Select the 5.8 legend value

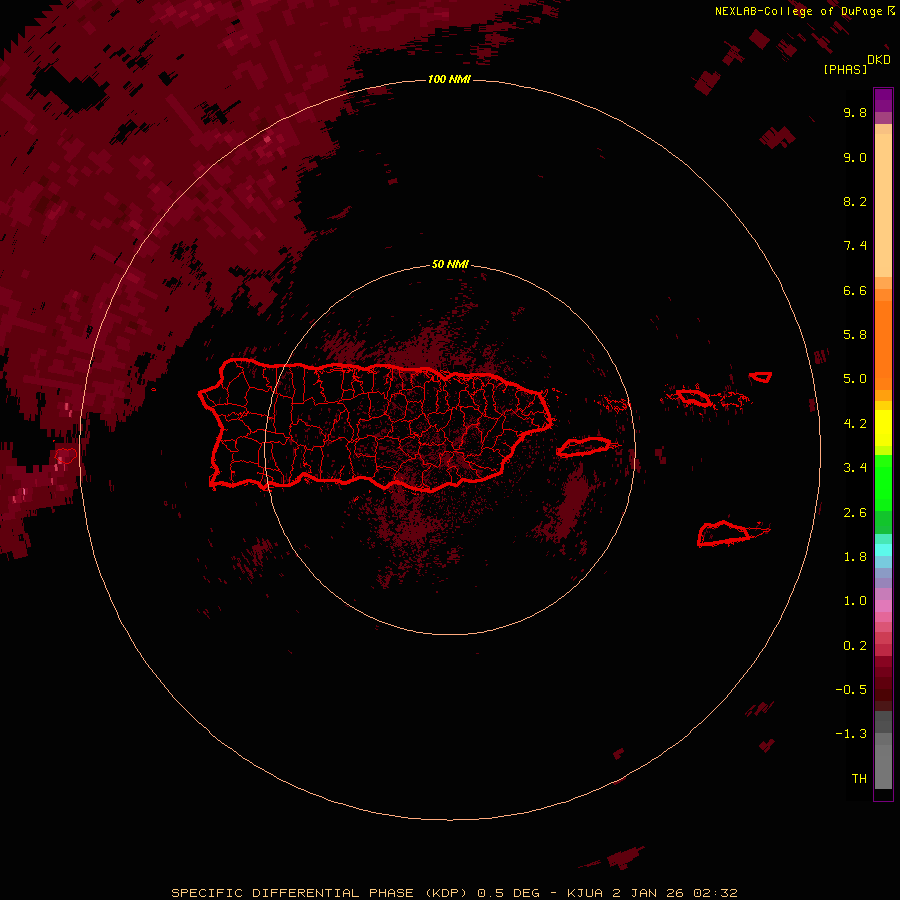(855, 335)
